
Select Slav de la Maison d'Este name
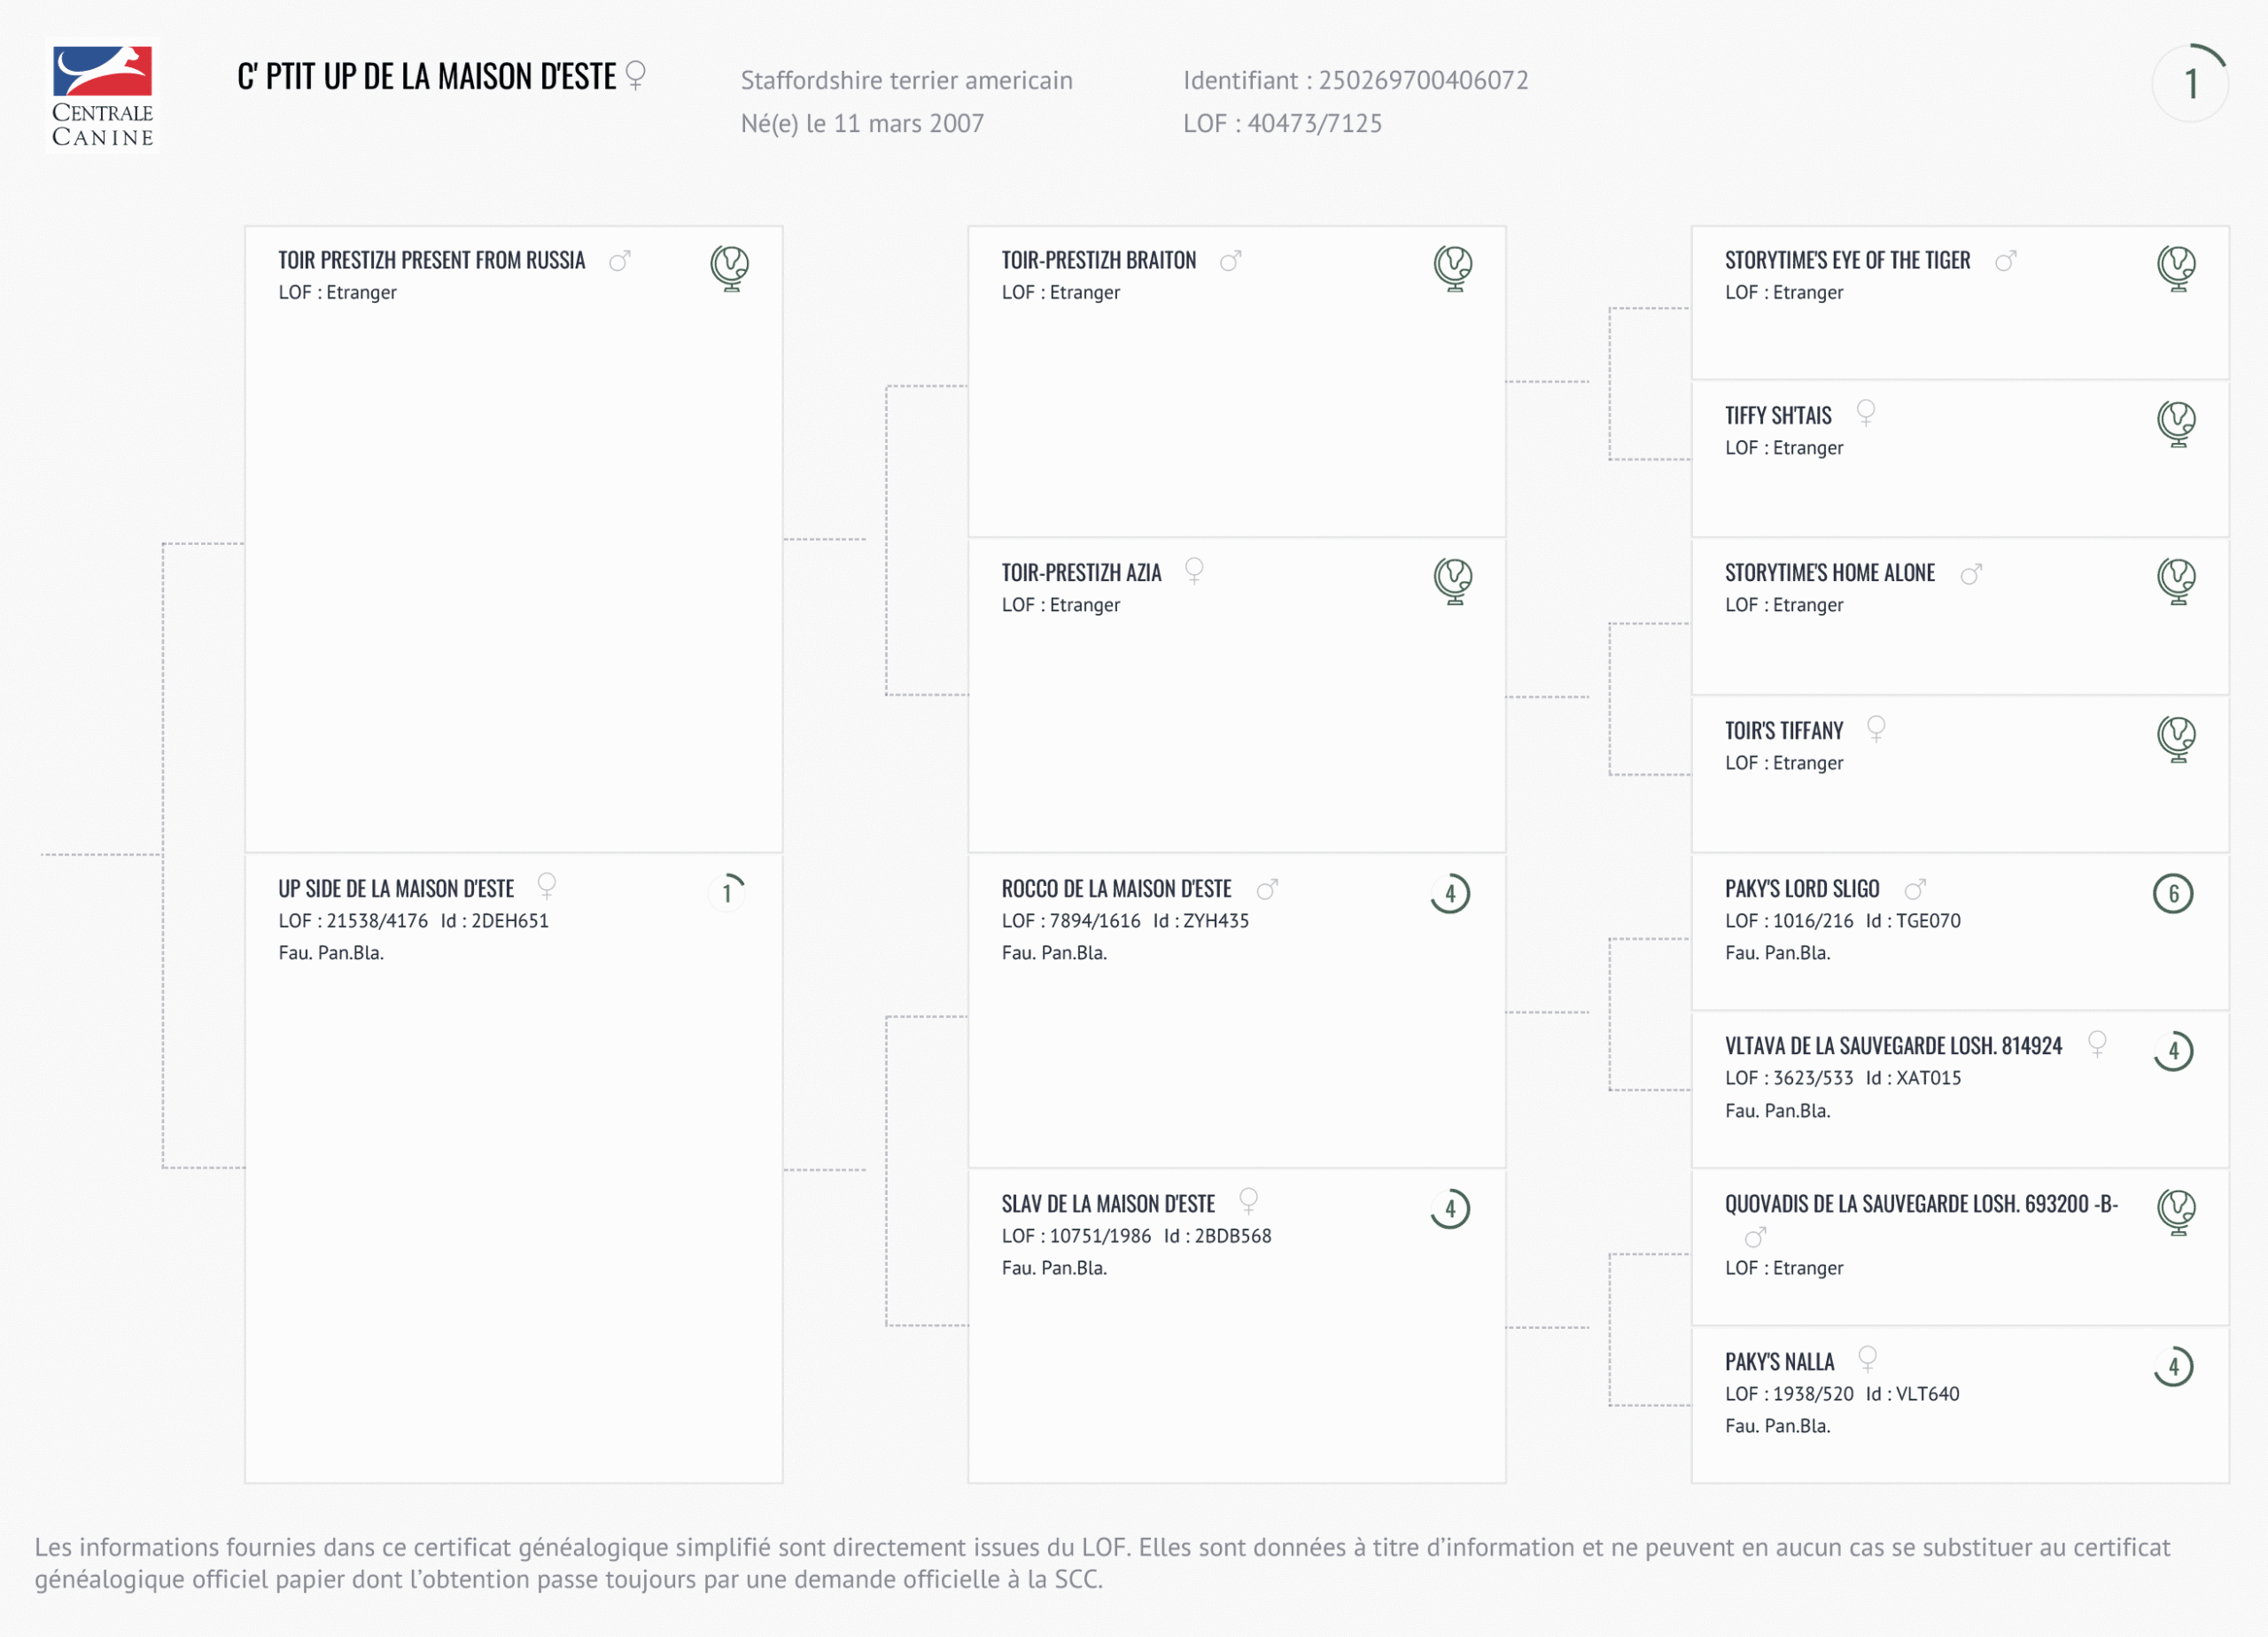point(1108,1204)
